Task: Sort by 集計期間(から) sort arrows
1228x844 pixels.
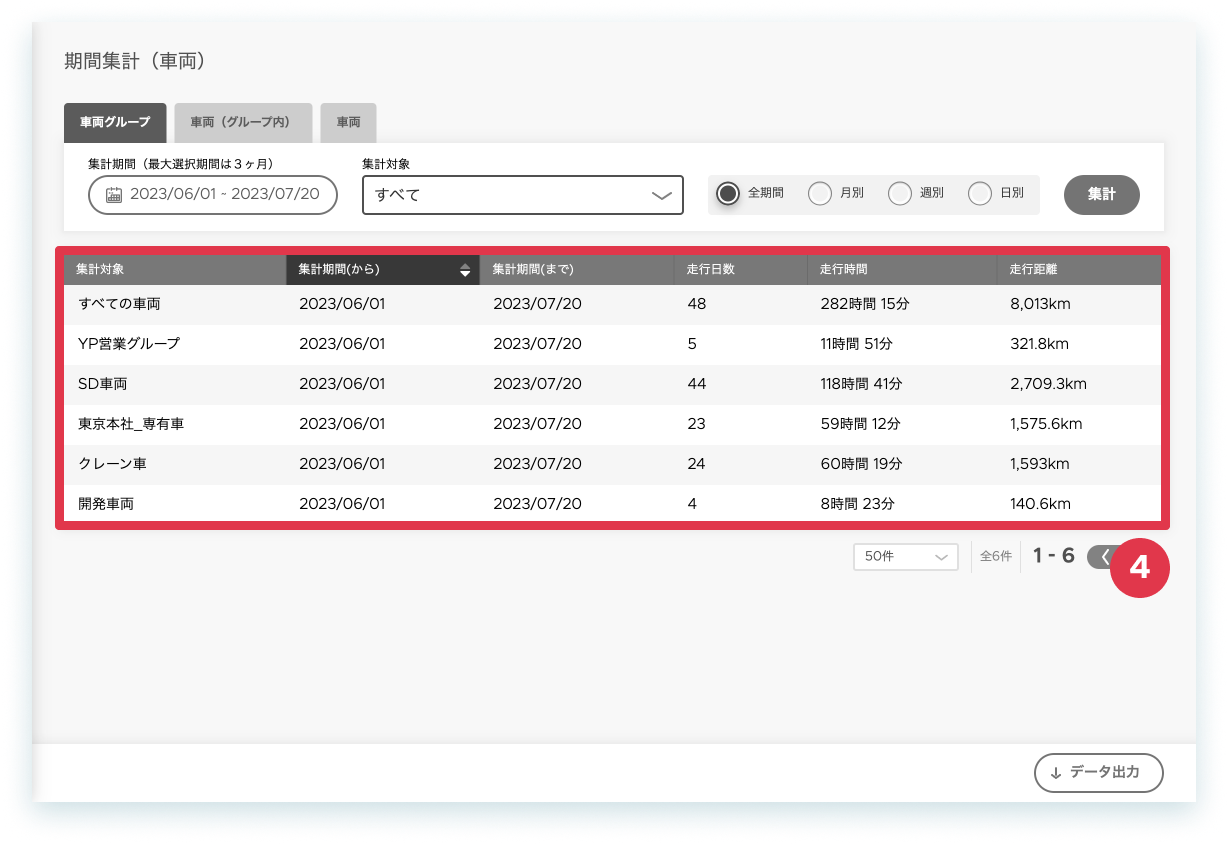Action: coord(464,270)
